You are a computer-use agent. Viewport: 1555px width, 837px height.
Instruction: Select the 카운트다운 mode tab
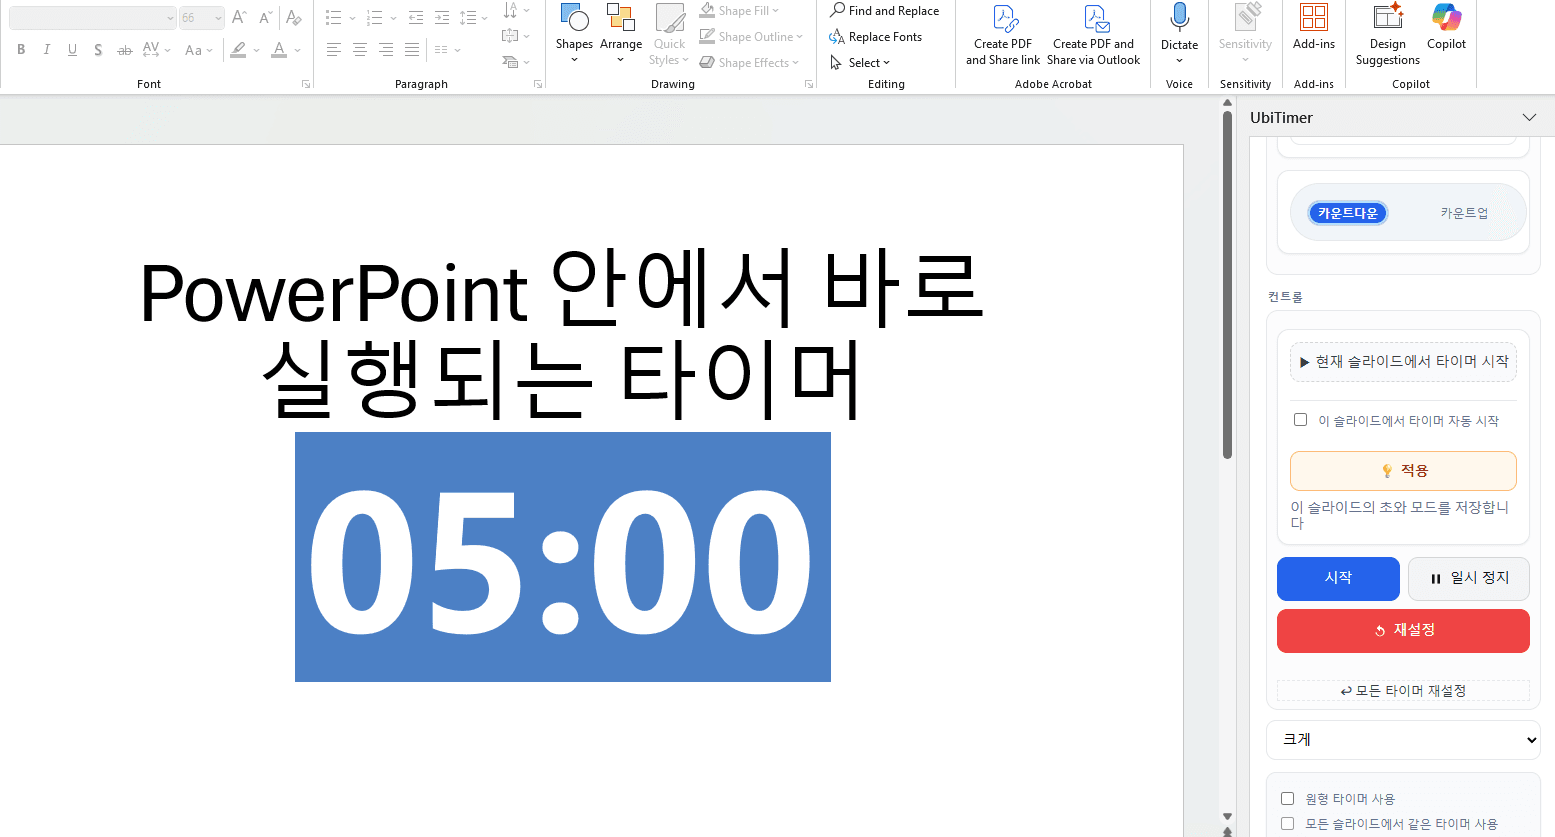tap(1347, 212)
